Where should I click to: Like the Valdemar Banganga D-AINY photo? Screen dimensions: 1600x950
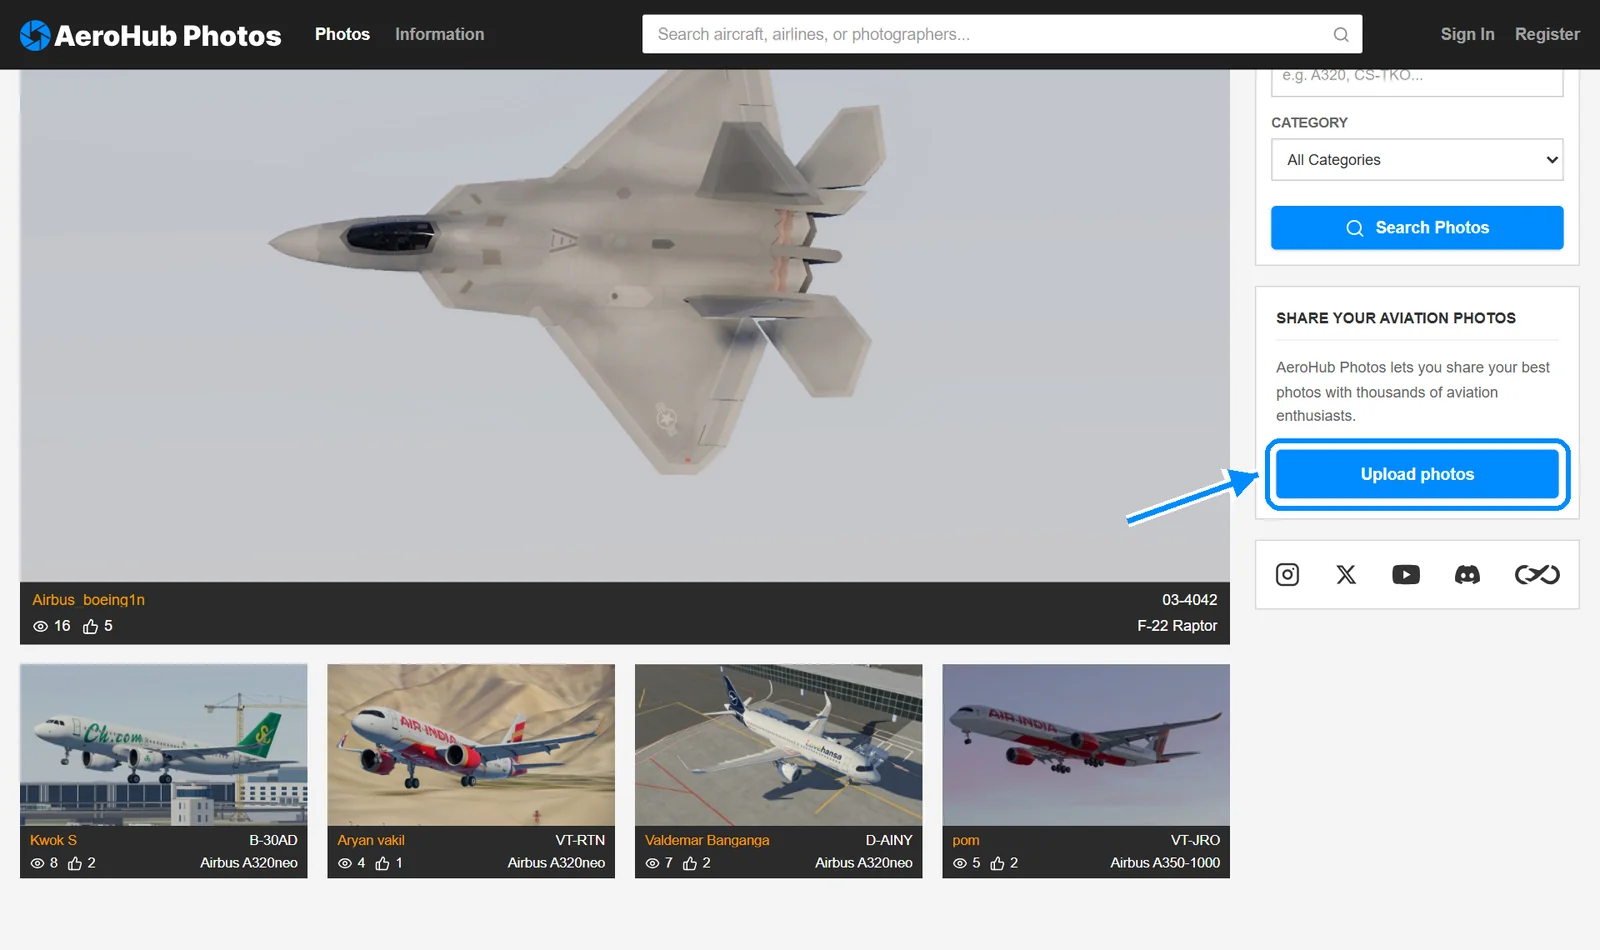click(690, 863)
